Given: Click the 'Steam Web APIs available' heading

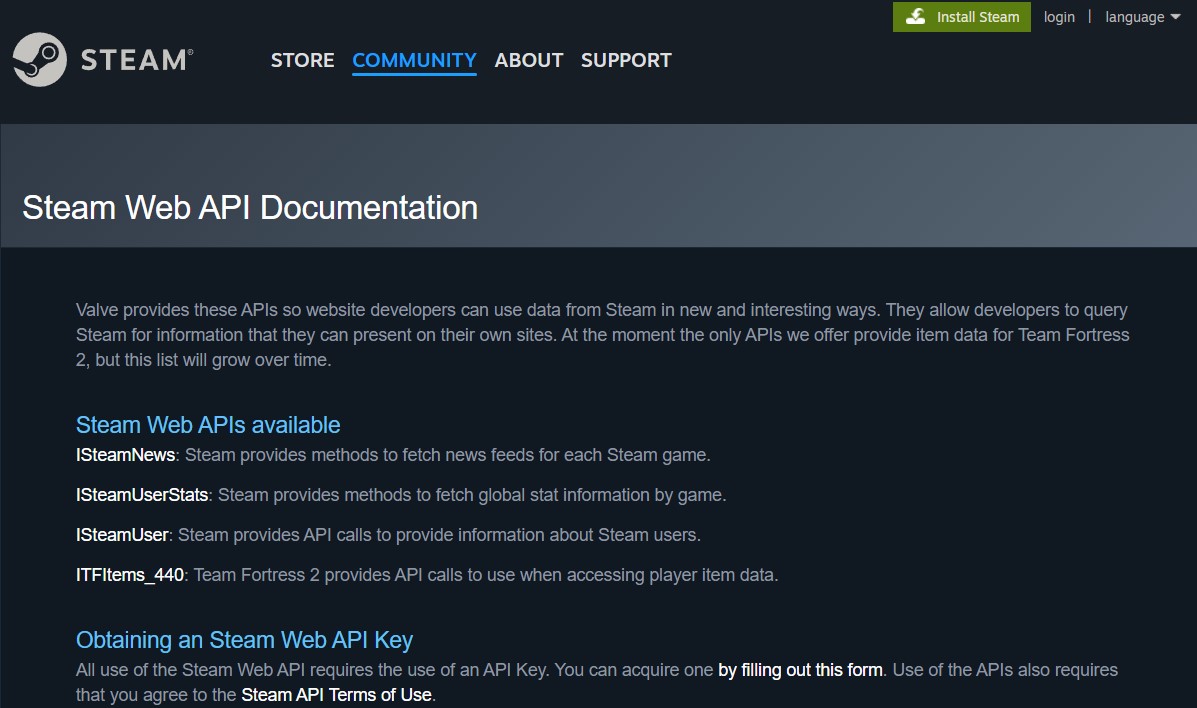Looking at the screenshot, I should point(208,425).
